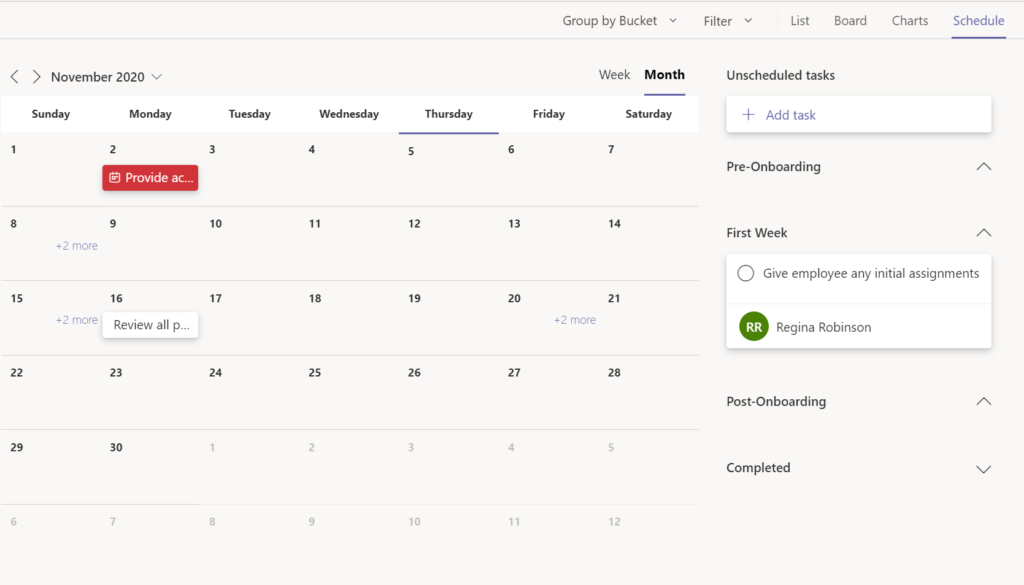
Task: Switch to Board view tab
Action: (850, 21)
